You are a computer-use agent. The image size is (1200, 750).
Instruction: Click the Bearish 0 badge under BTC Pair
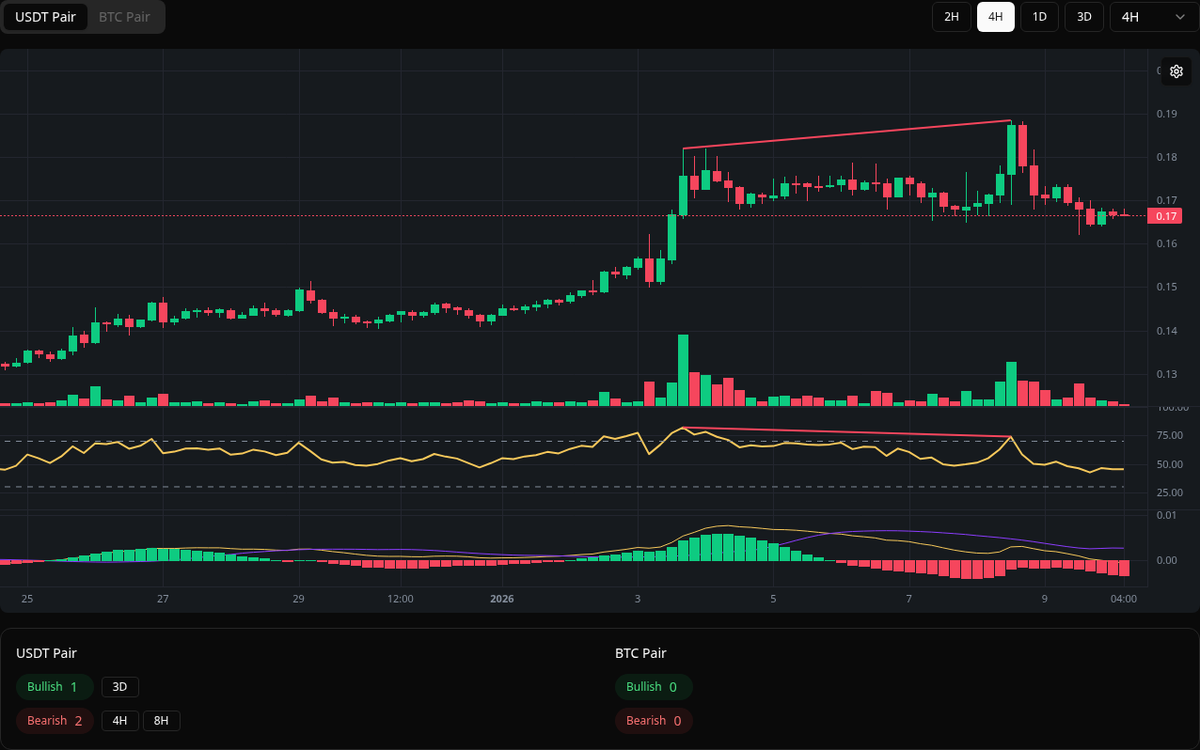653,720
